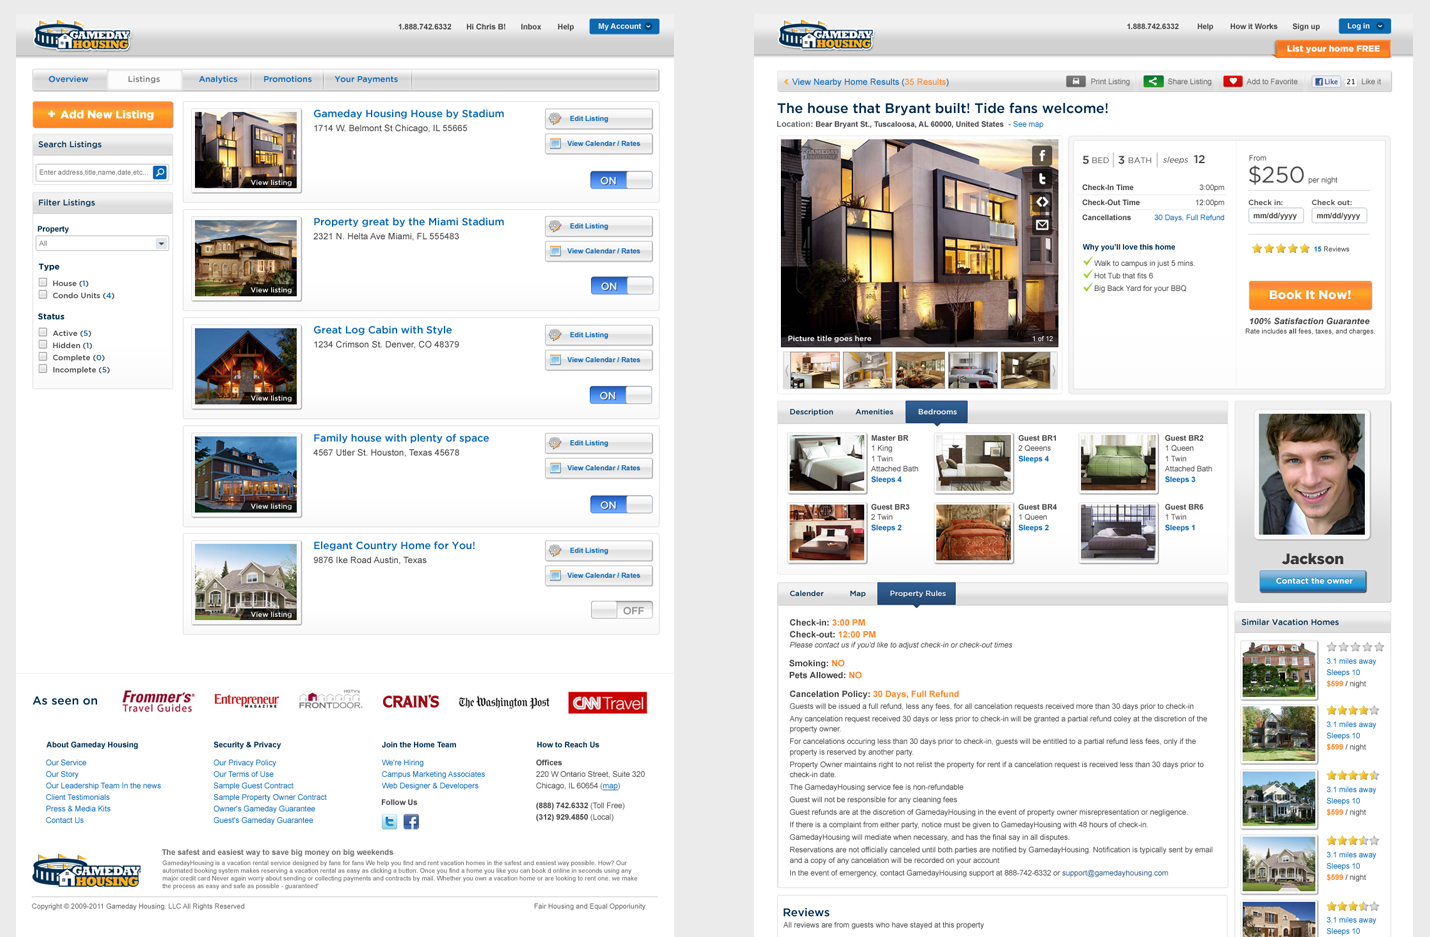Check the House type filter
Viewport: 1430px width, 937px height.
click(43, 283)
